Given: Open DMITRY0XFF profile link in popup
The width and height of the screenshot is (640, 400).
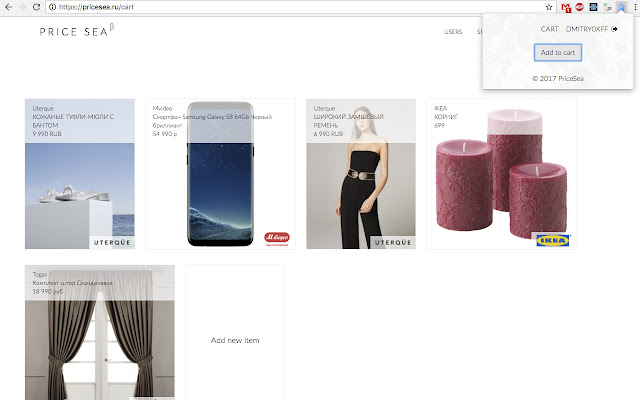Looking at the screenshot, I should 587,29.
